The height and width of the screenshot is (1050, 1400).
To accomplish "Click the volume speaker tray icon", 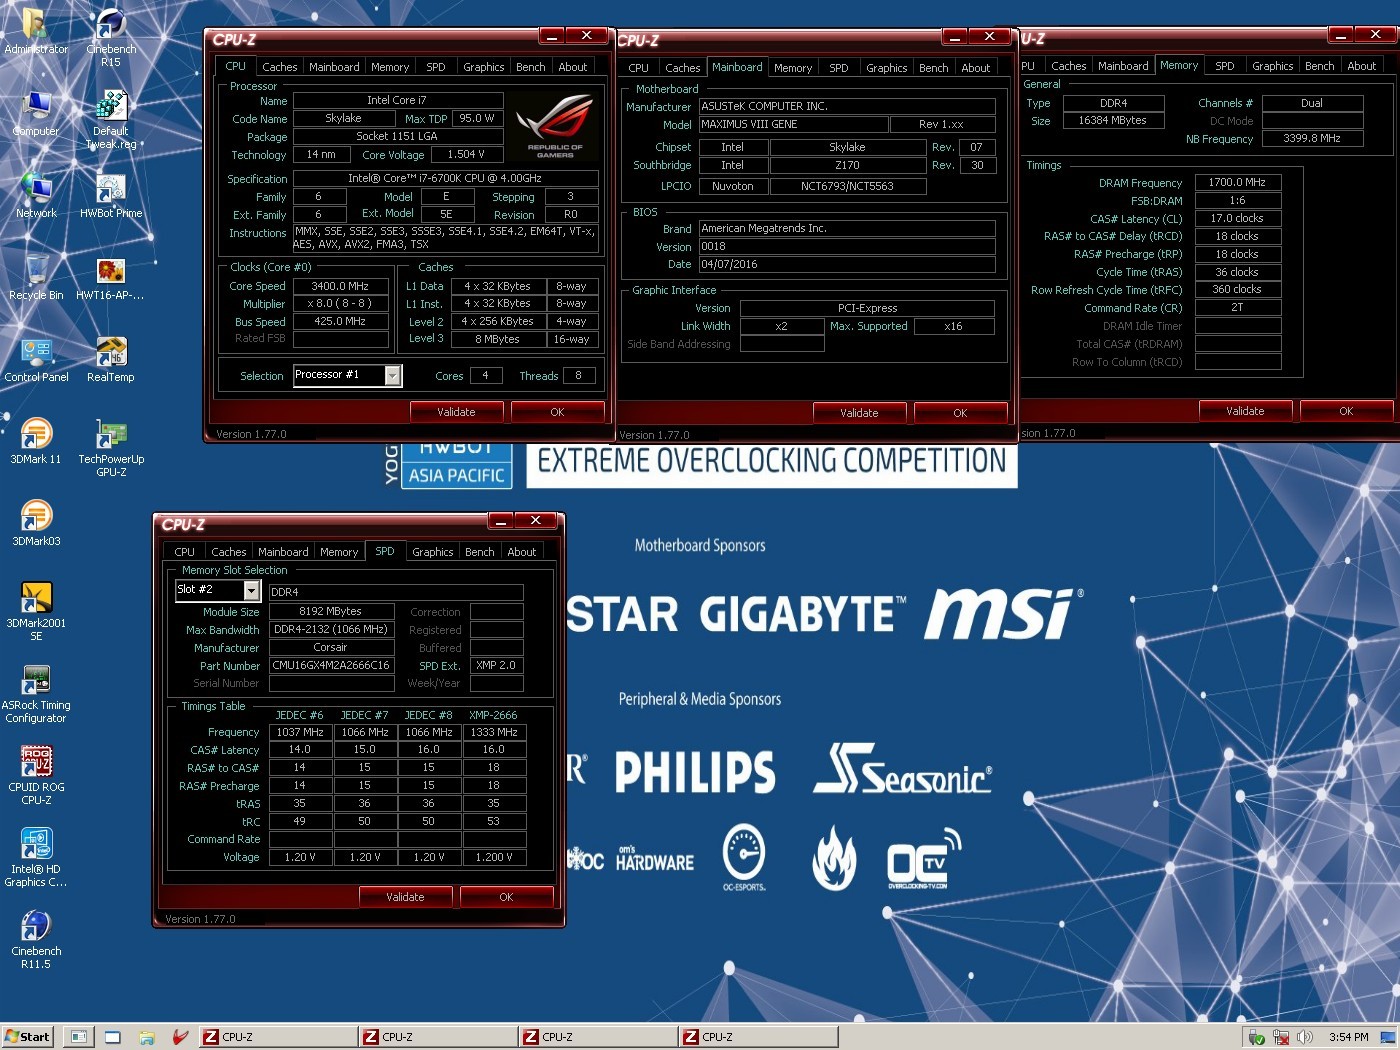I will pyautogui.click(x=1304, y=1037).
